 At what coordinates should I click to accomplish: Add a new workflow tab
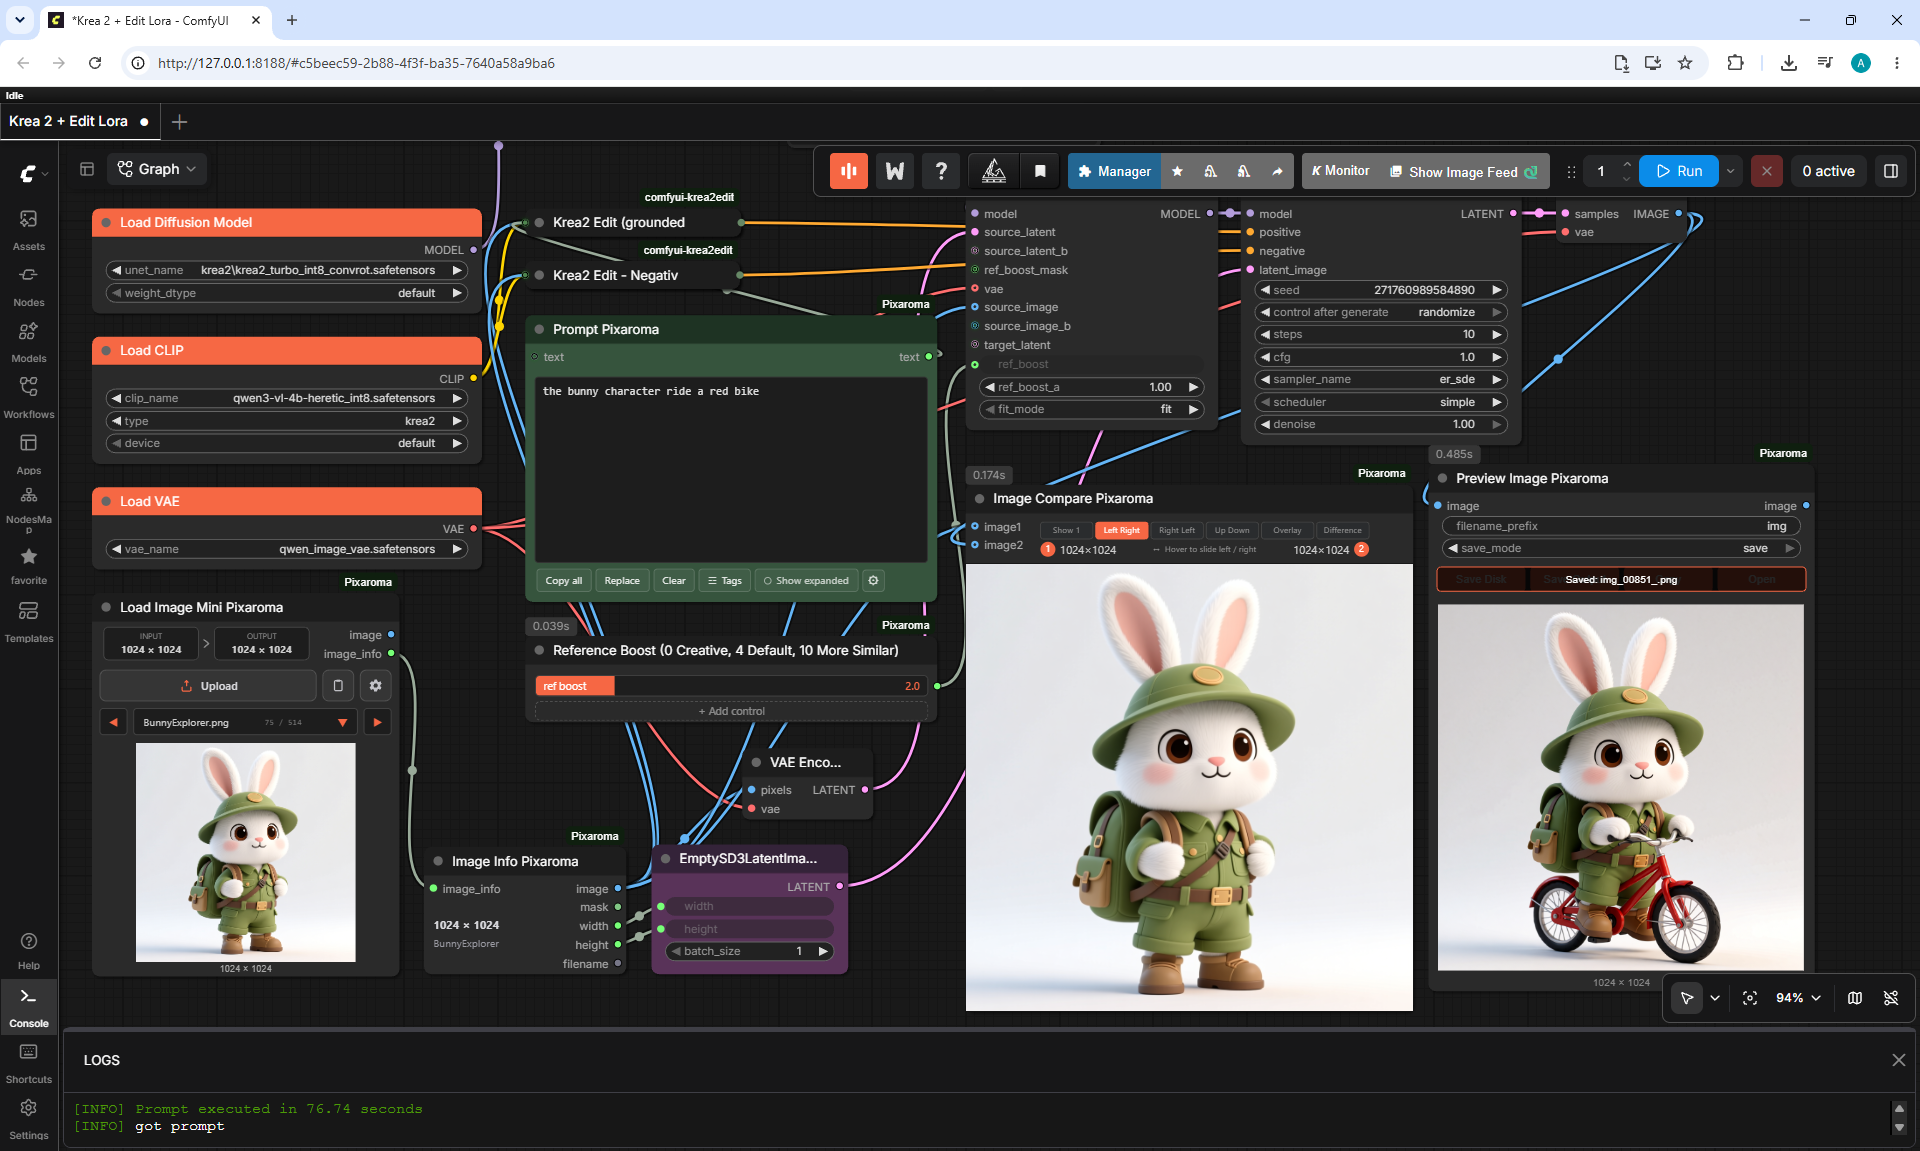point(179,122)
